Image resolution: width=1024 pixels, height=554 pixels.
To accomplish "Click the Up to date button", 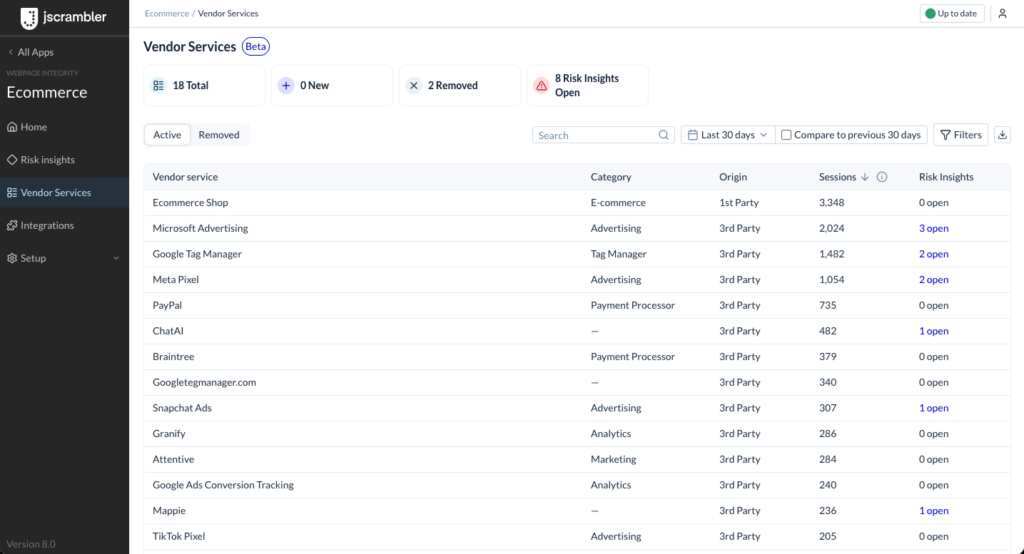I will point(952,13).
